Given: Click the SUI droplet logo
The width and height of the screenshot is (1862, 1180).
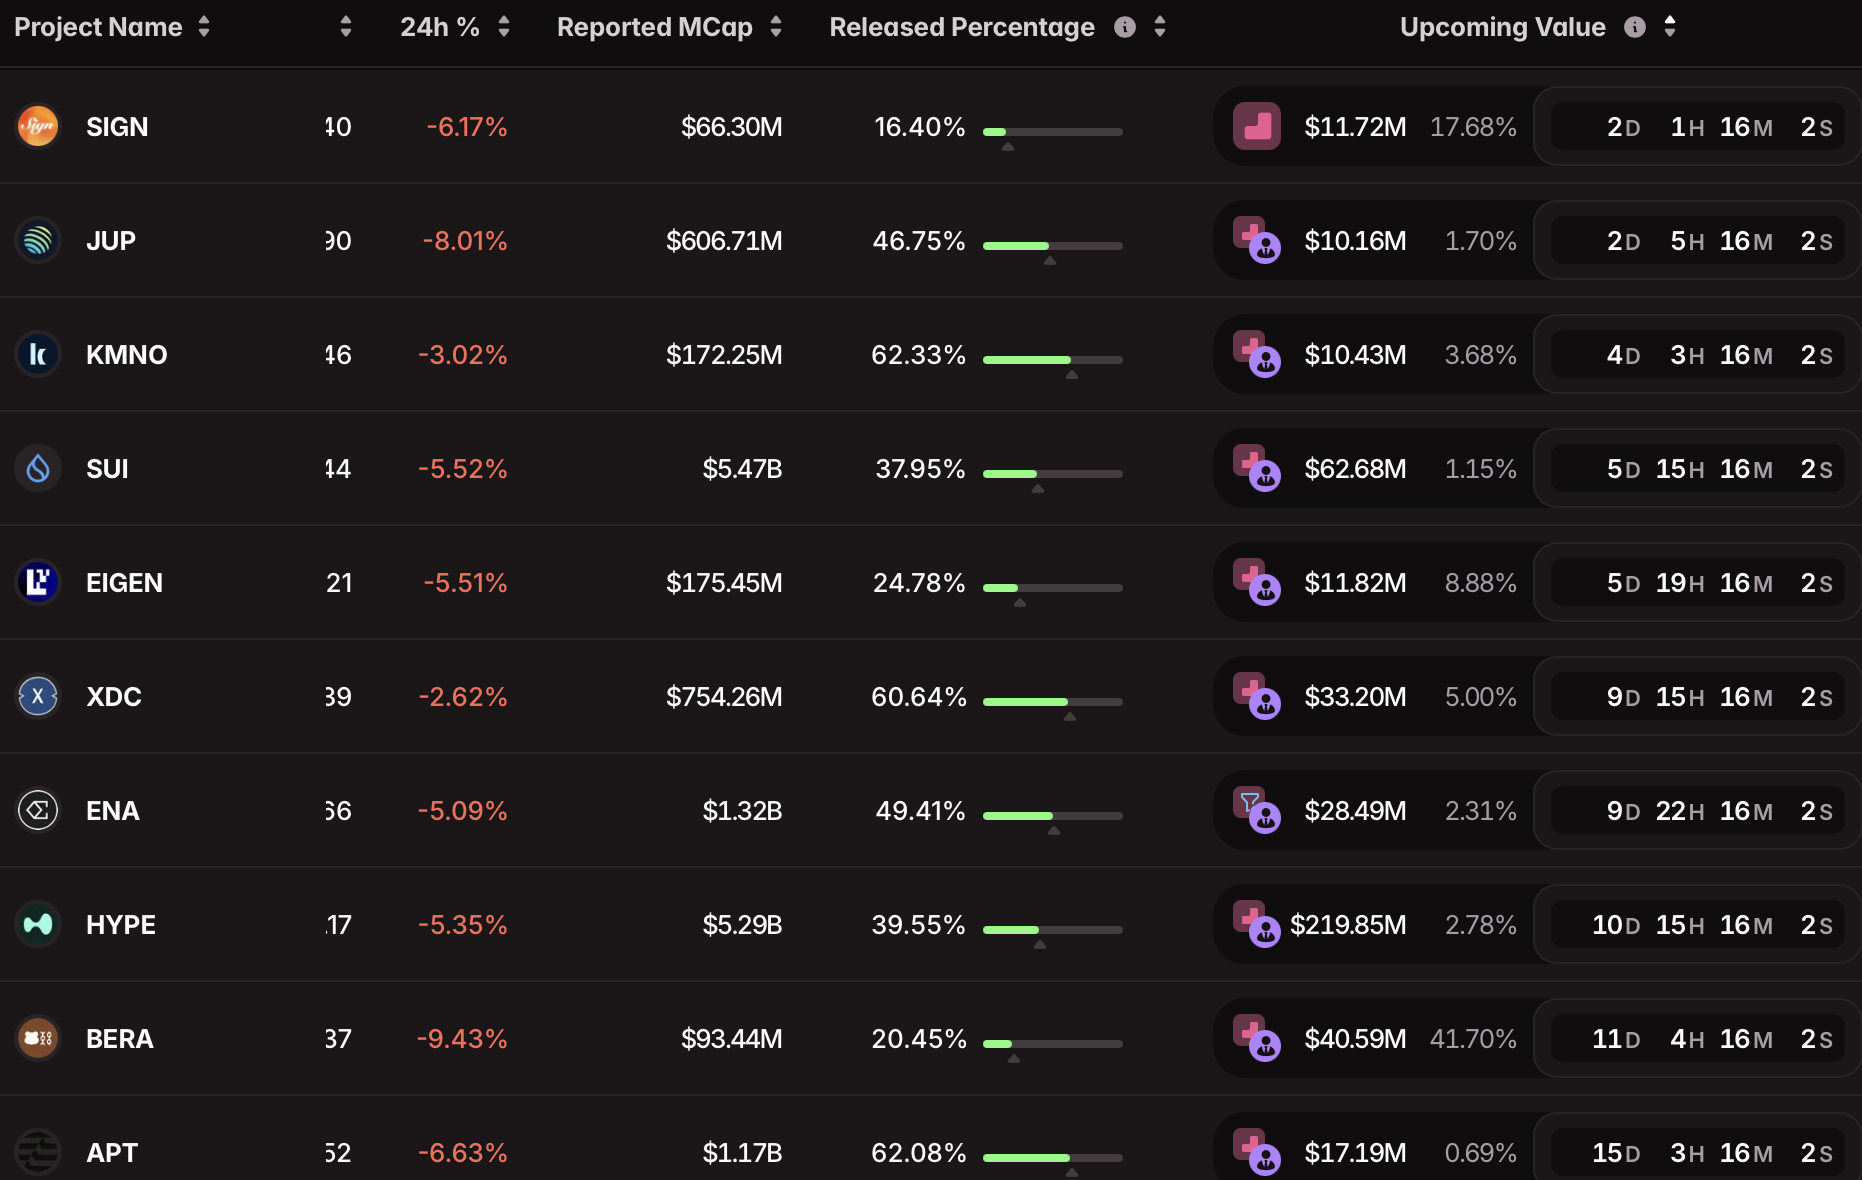Looking at the screenshot, I should point(38,468).
